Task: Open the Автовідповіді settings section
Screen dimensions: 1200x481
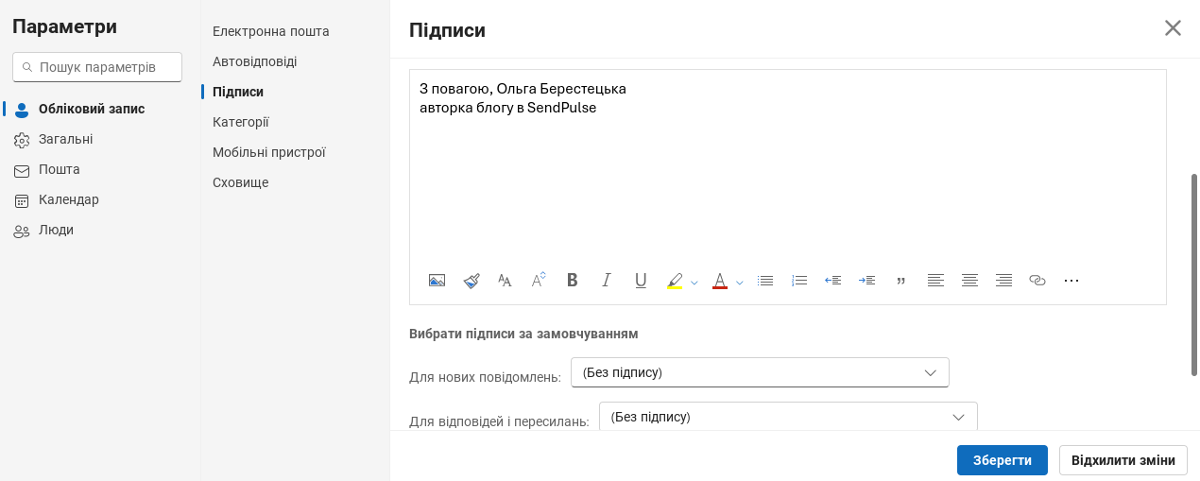Action: pos(255,61)
